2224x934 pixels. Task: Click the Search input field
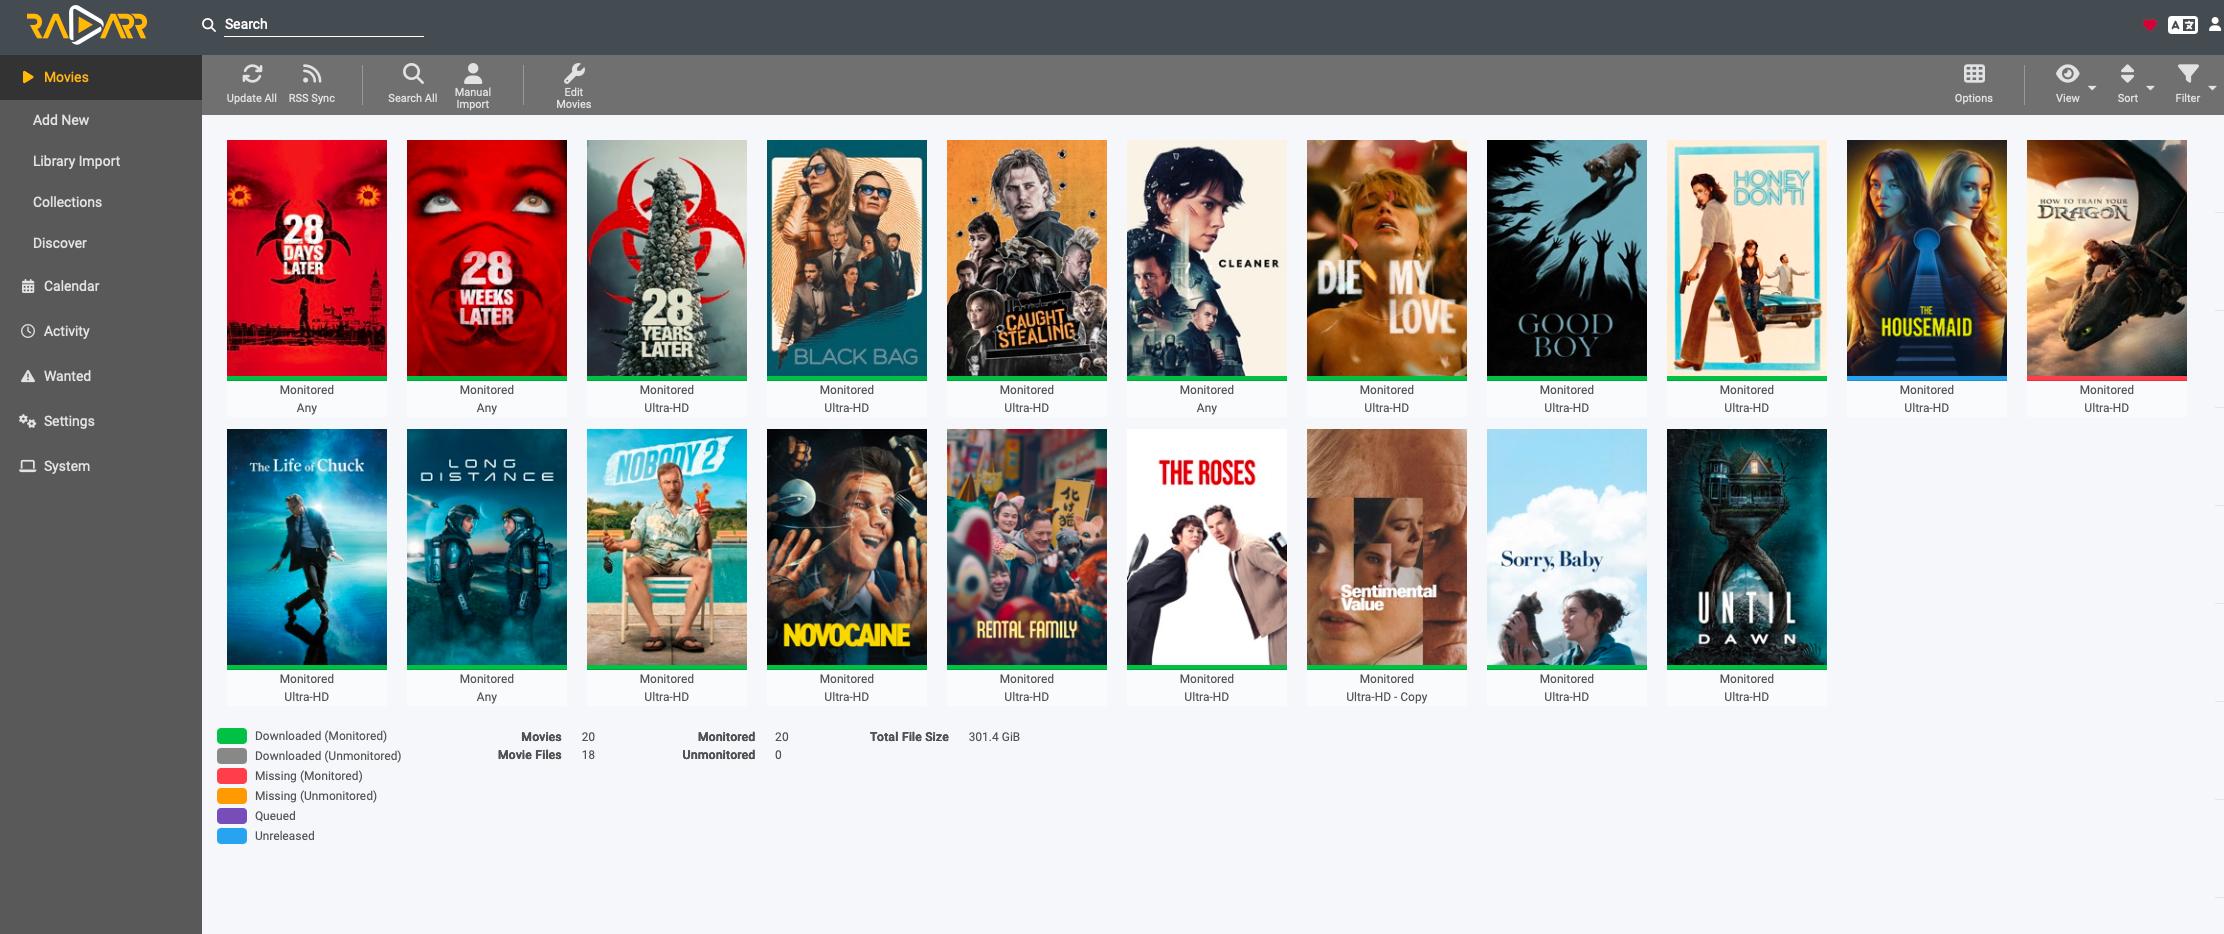[322, 24]
